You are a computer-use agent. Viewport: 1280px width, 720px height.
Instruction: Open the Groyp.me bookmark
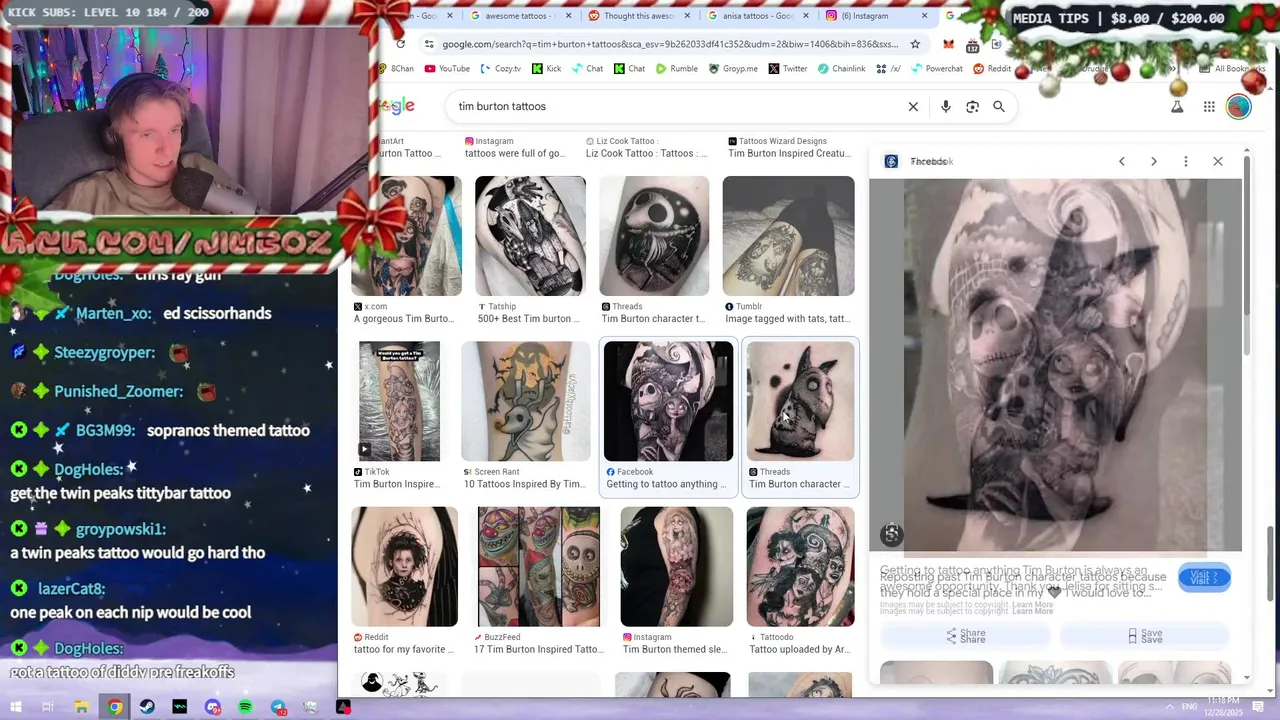733,69
